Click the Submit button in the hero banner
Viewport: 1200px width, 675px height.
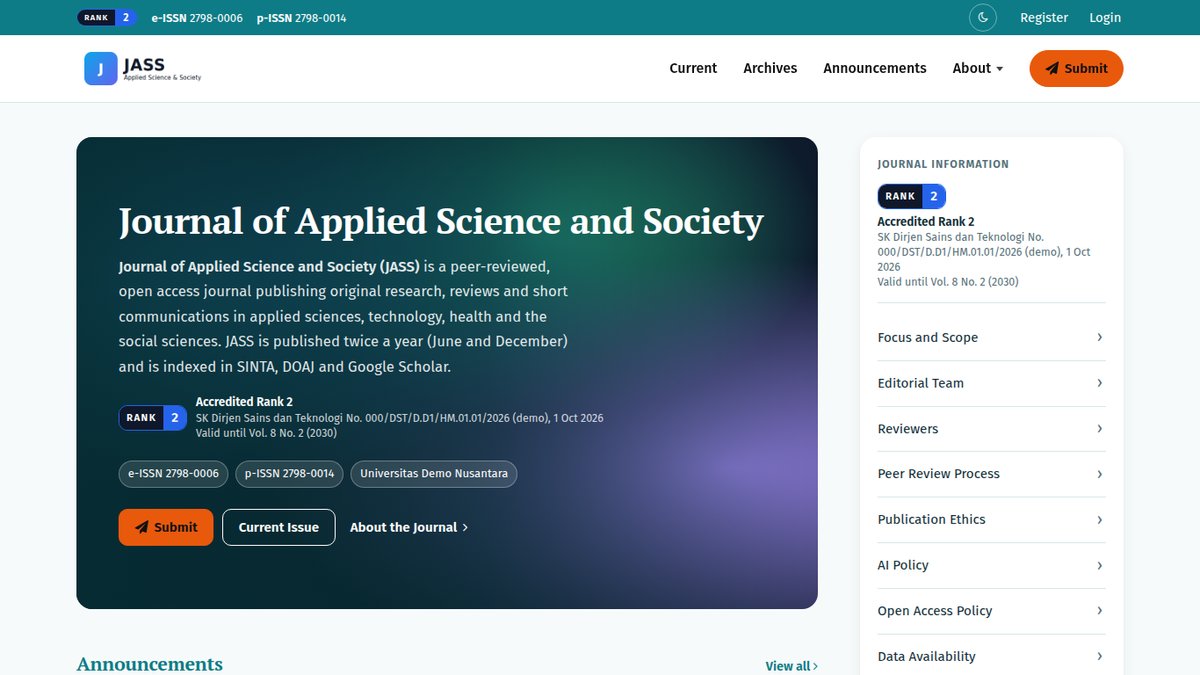coord(166,527)
